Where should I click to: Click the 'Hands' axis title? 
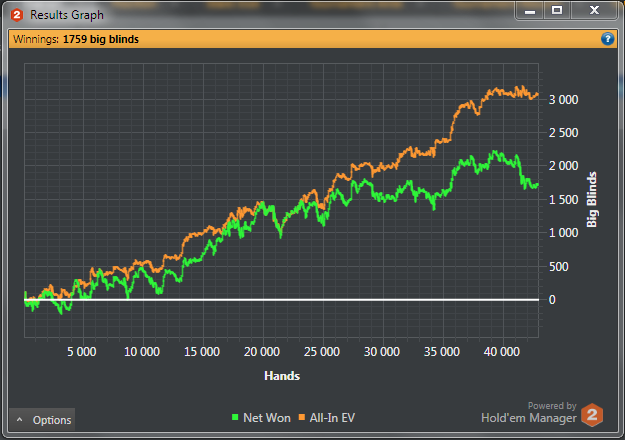pyautogui.click(x=282, y=376)
